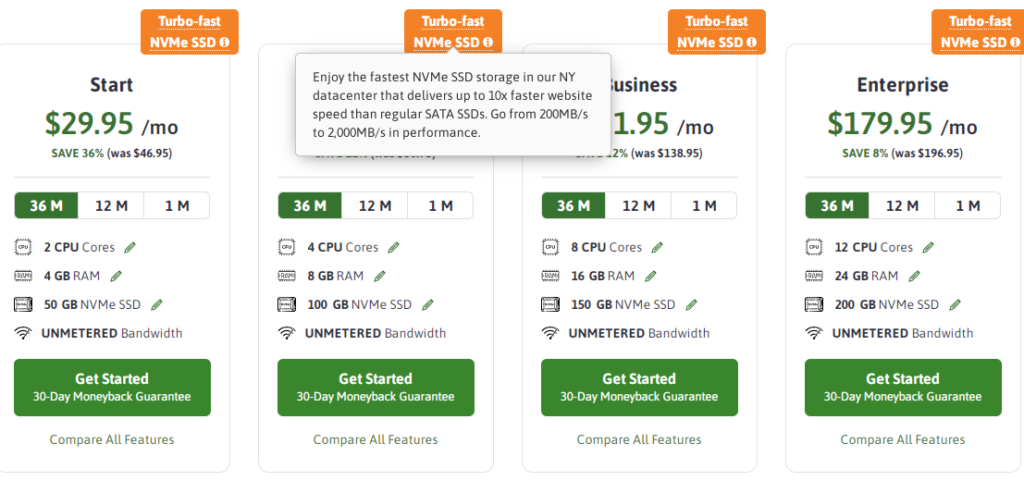The height and width of the screenshot is (481, 1024).
Task: Select 1 M term on second plan
Action: (x=441, y=206)
